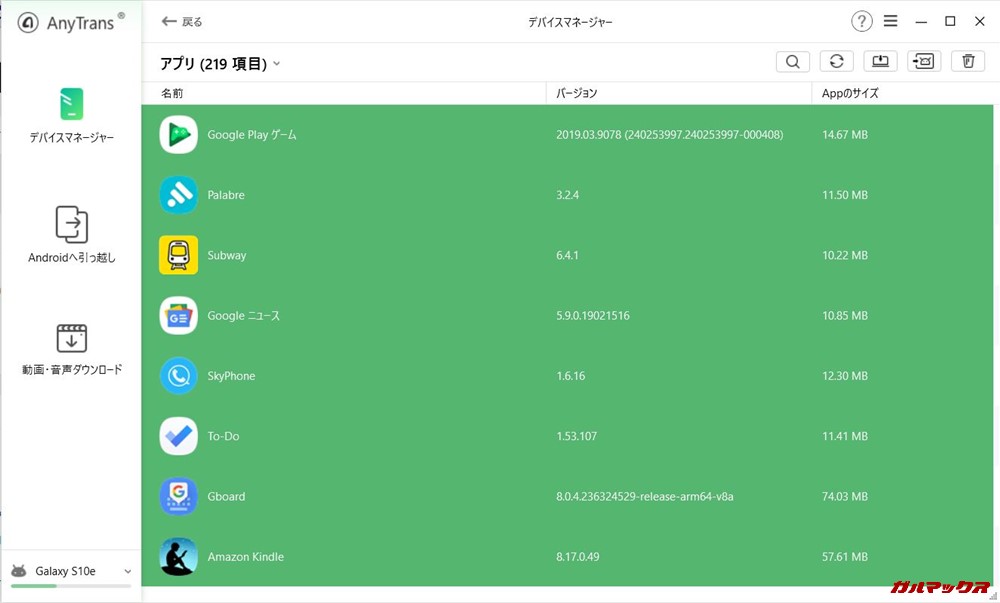
Task: Click the install-to-Android device icon
Action: (x=923, y=61)
